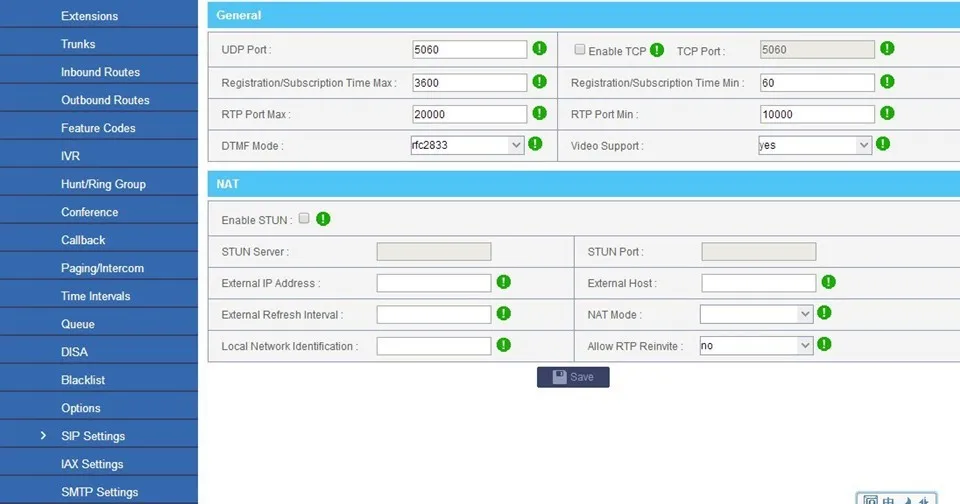The height and width of the screenshot is (504, 960).
Task: Click help icon for Registration/Subscription Time Max
Action: tap(539, 81)
